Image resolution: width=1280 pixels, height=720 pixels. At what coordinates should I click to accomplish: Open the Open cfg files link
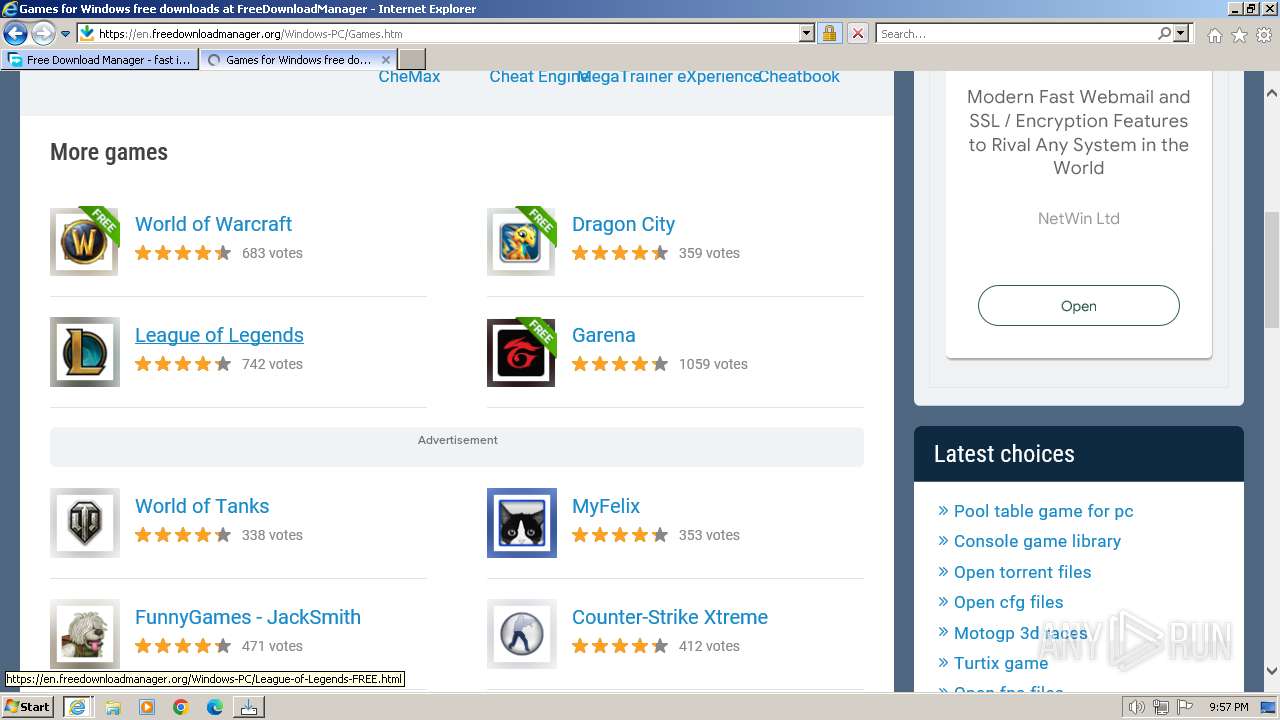click(1008, 602)
